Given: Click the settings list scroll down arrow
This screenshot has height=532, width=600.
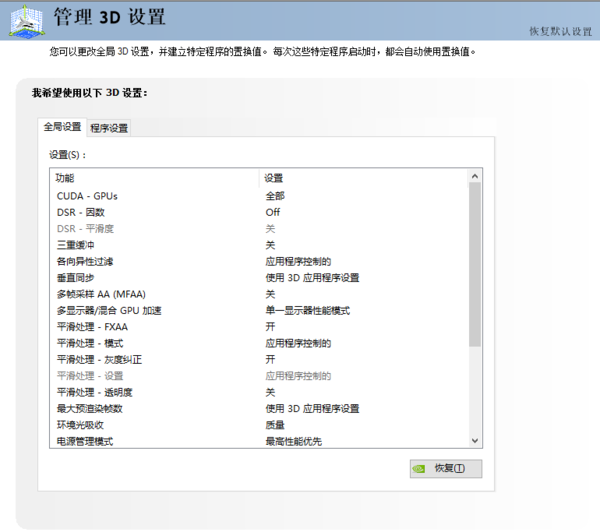Looking at the screenshot, I should click(x=475, y=441).
